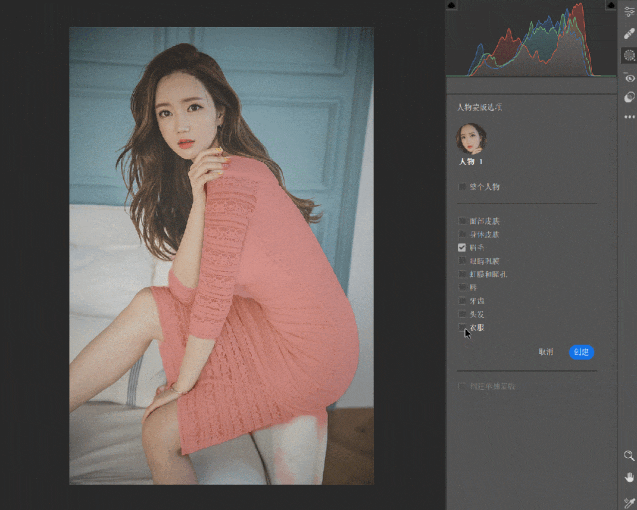Click the blue 创建 (Create) button
The height and width of the screenshot is (510, 637).
coord(581,352)
